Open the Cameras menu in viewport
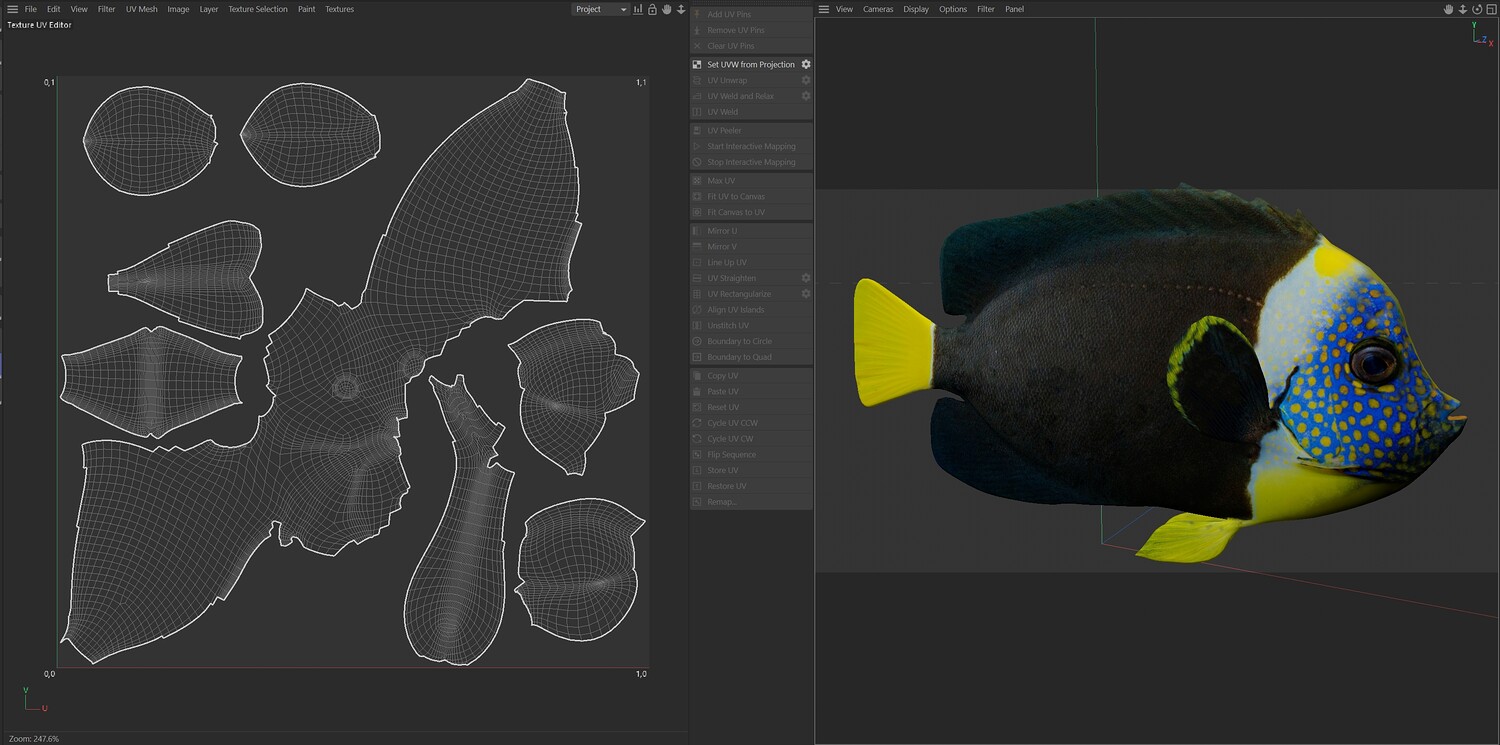This screenshot has width=1500, height=745. pyautogui.click(x=878, y=9)
